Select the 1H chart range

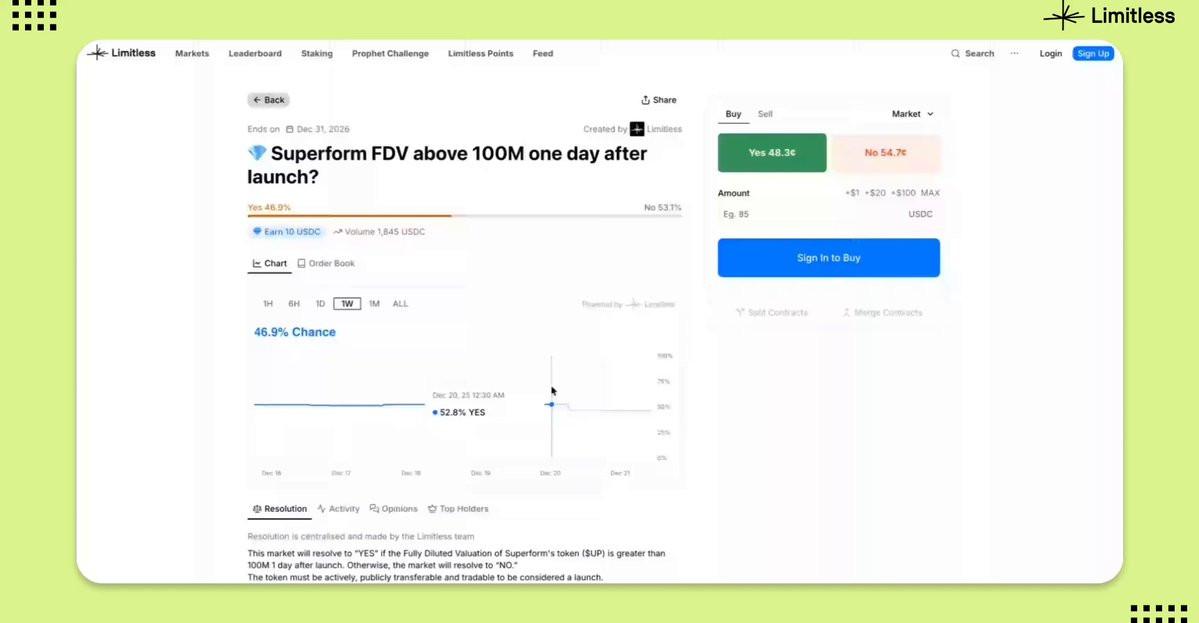click(268, 304)
